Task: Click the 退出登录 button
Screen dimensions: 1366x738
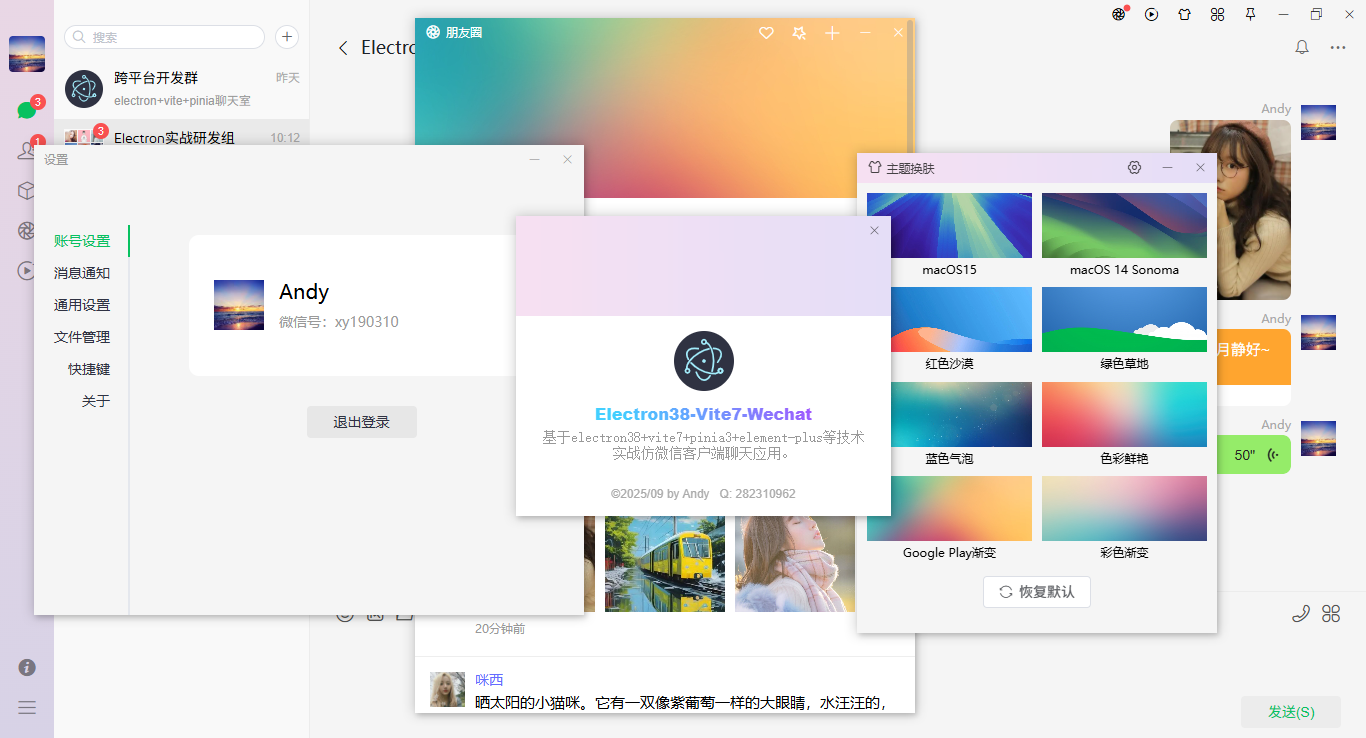Action: click(362, 422)
